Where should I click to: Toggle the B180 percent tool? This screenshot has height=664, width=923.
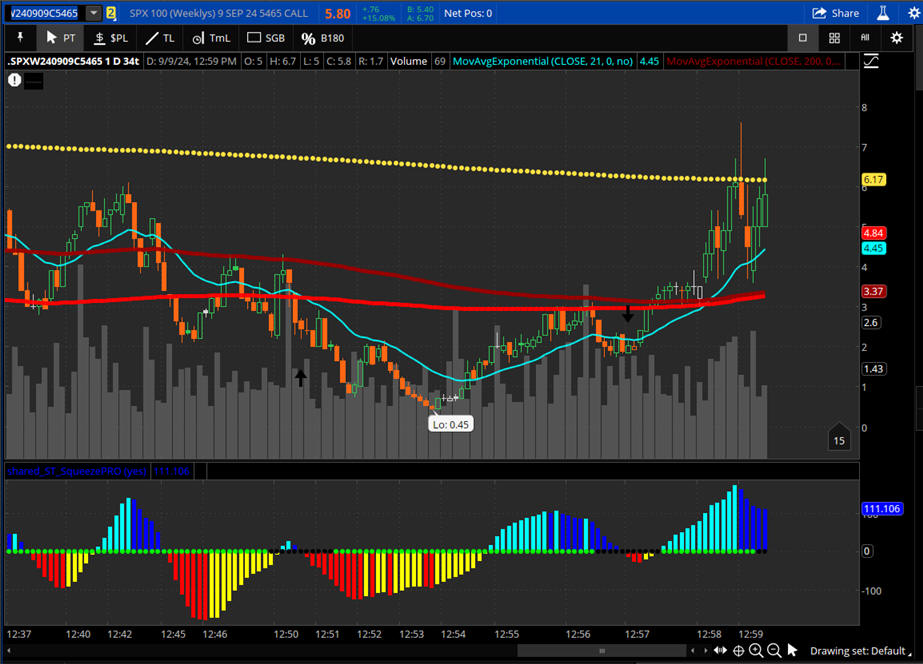[x=323, y=37]
